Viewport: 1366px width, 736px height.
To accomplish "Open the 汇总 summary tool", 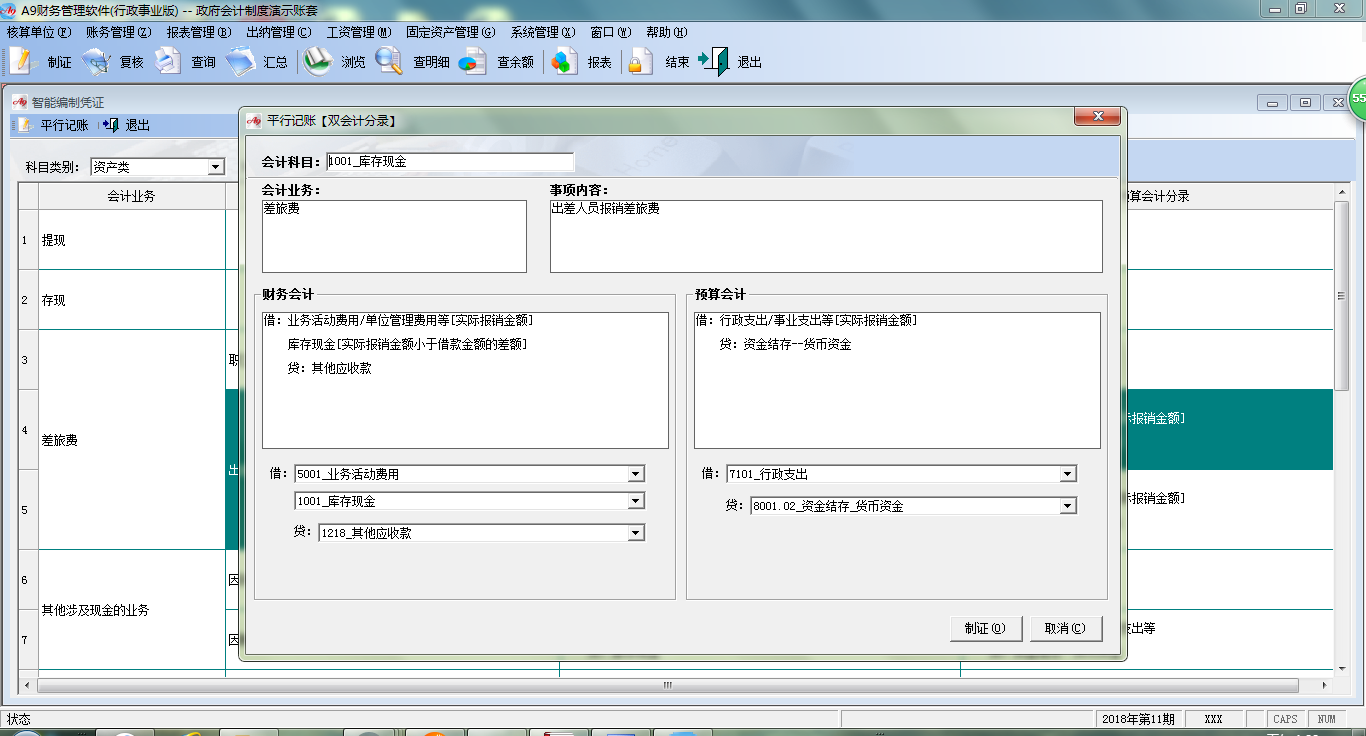I will click(241, 62).
